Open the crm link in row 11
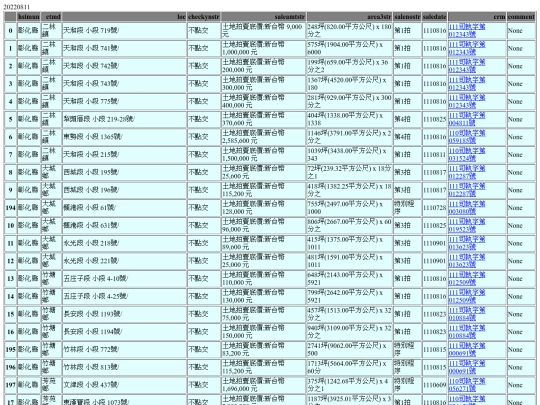Screen dimensions: 540x405 (467, 243)
